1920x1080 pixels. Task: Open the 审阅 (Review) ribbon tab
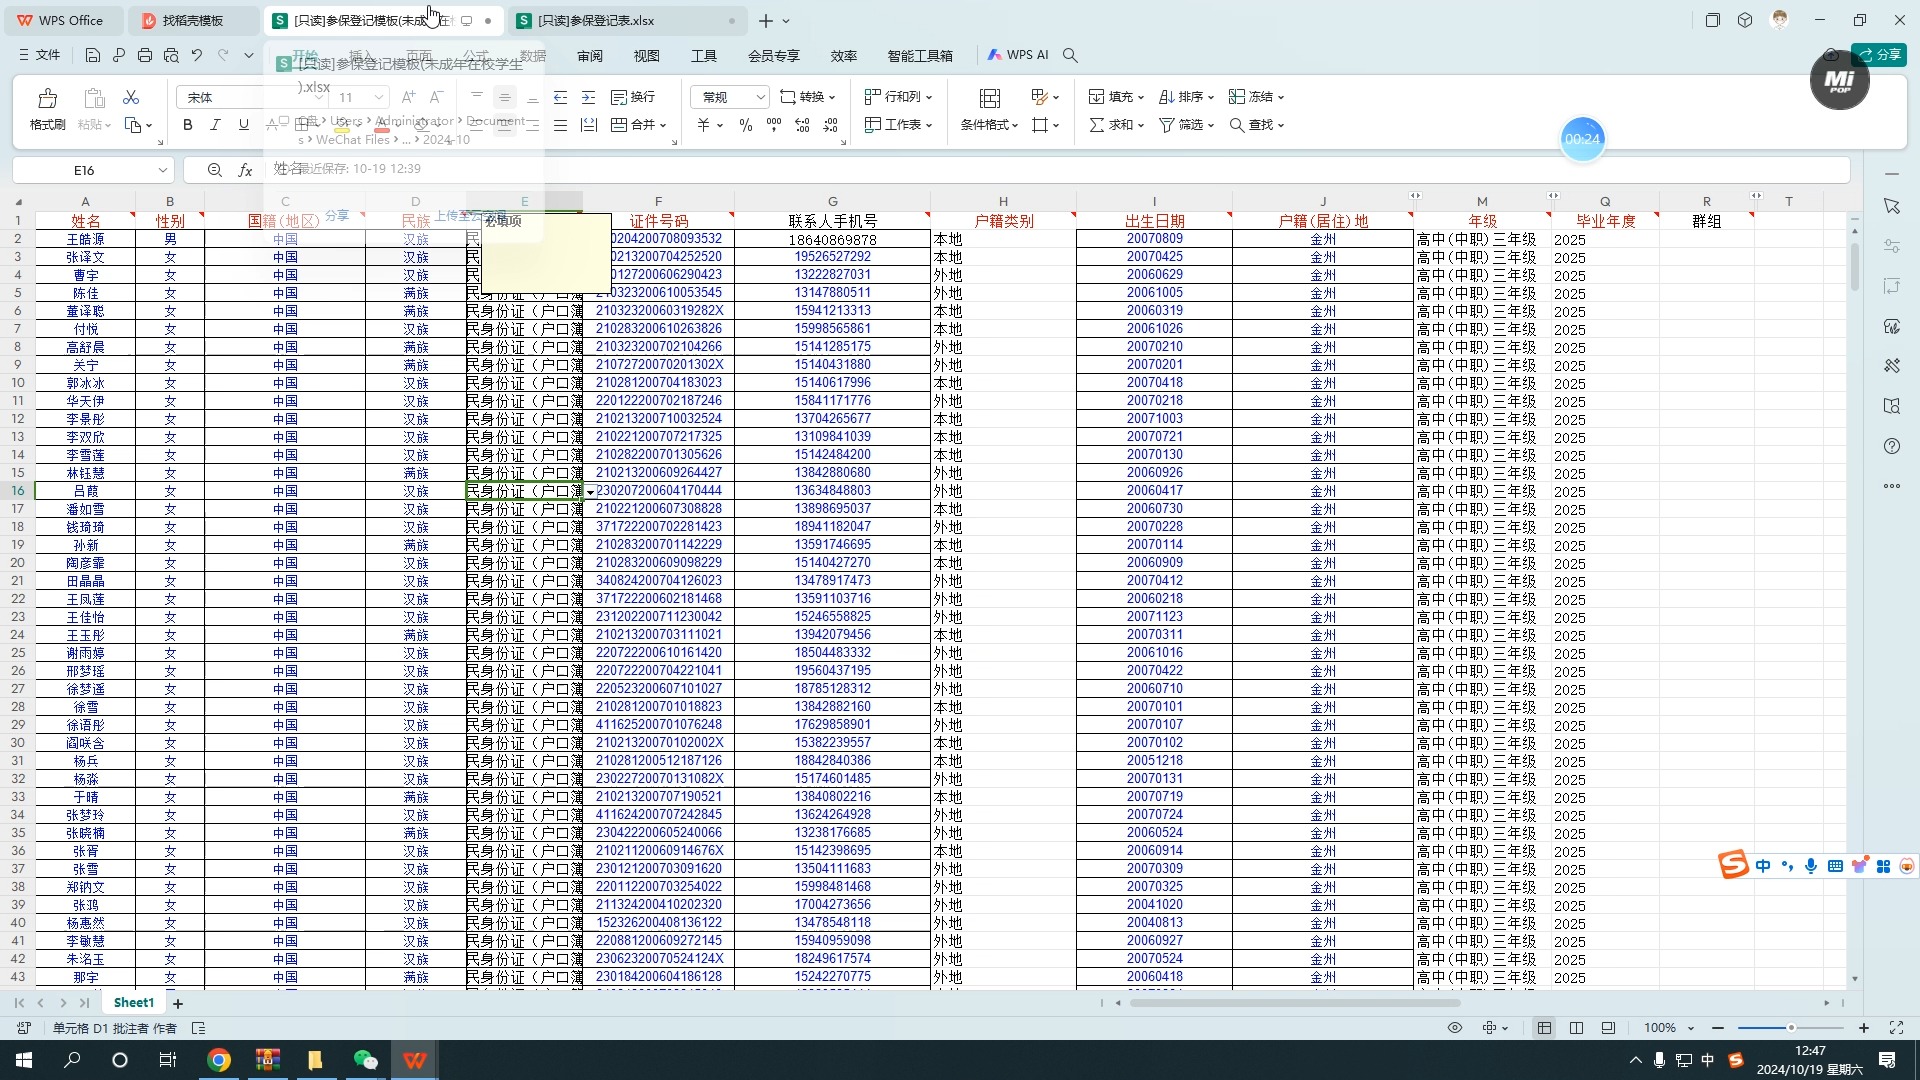pyautogui.click(x=590, y=56)
